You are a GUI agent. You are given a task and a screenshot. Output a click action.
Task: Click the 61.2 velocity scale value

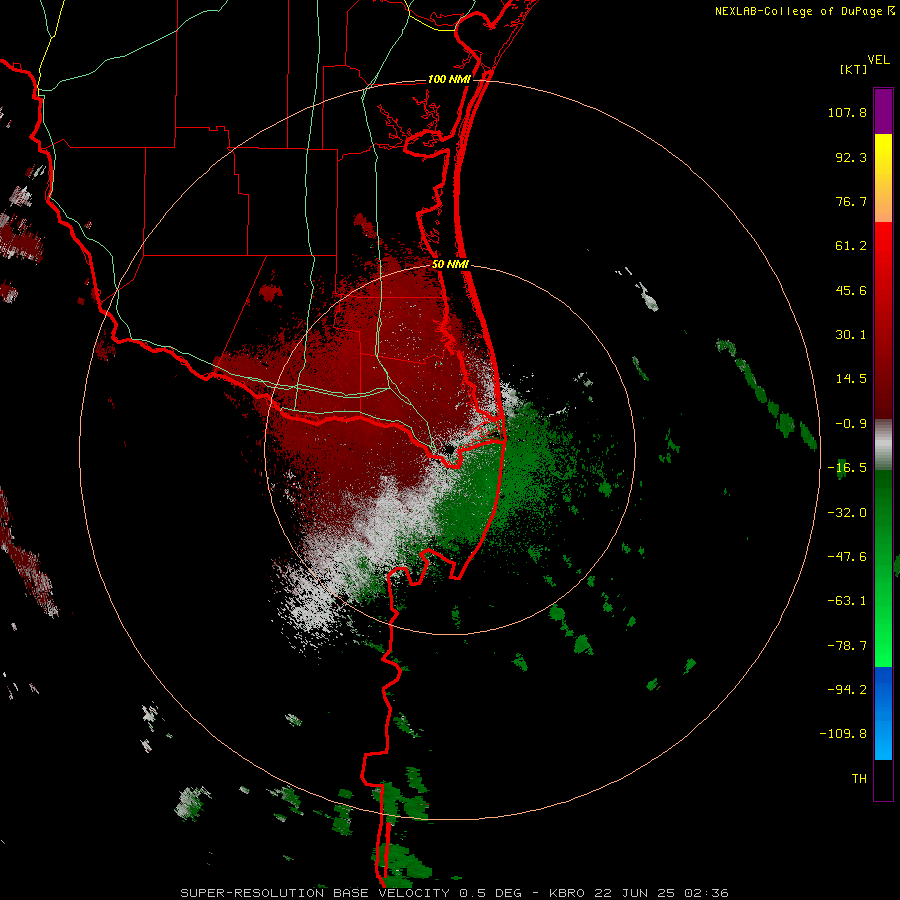tap(851, 246)
